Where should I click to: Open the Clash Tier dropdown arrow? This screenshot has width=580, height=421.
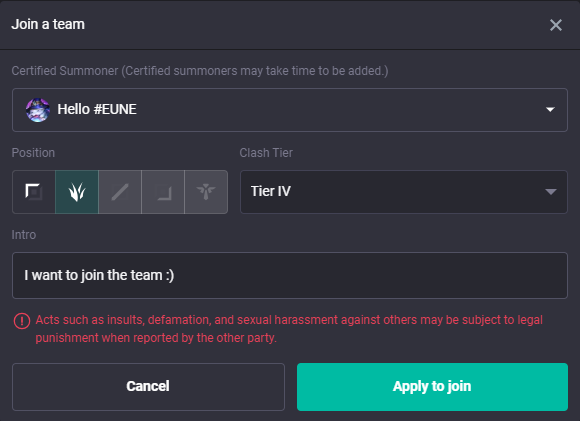[551, 192]
